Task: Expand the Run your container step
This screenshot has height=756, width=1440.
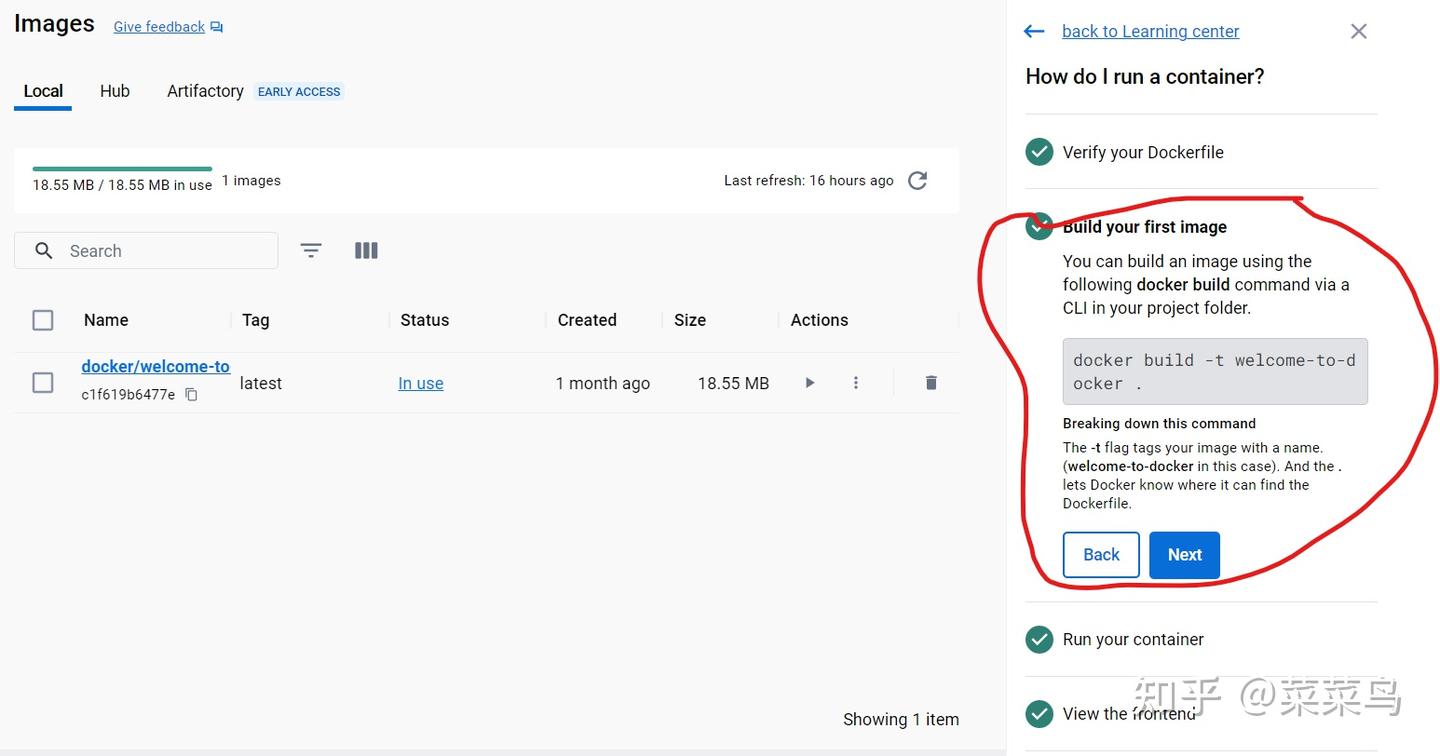Action: coord(1133,639)
